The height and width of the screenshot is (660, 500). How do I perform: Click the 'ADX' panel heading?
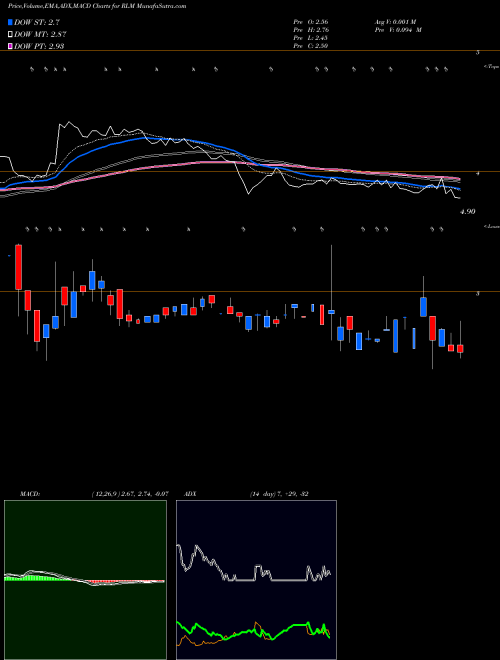190,494
